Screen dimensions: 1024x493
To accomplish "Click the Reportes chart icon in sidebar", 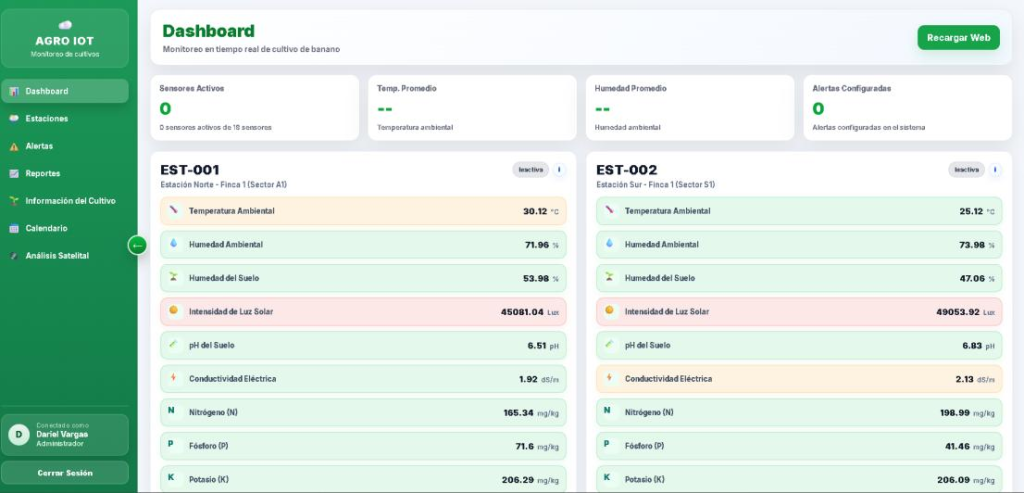I will (14, 174).
